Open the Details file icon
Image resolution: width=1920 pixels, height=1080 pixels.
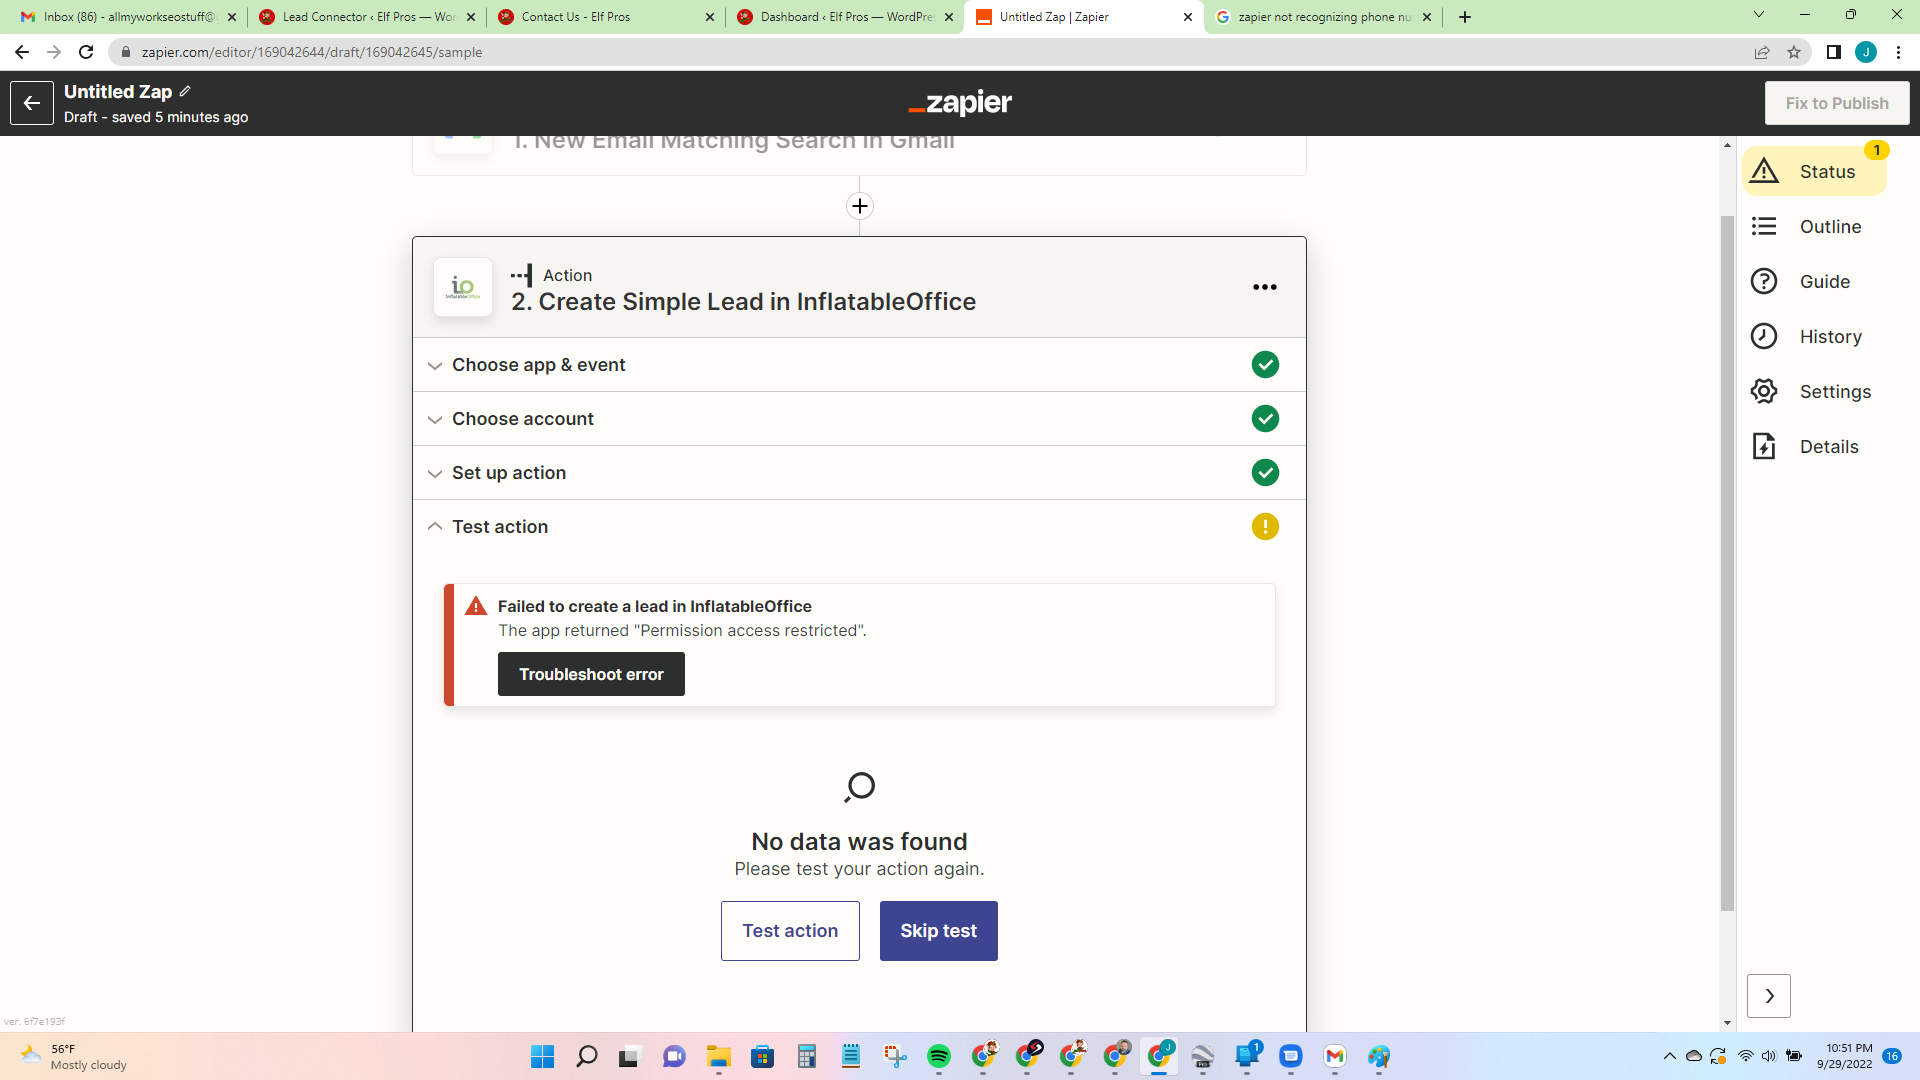1764,447
